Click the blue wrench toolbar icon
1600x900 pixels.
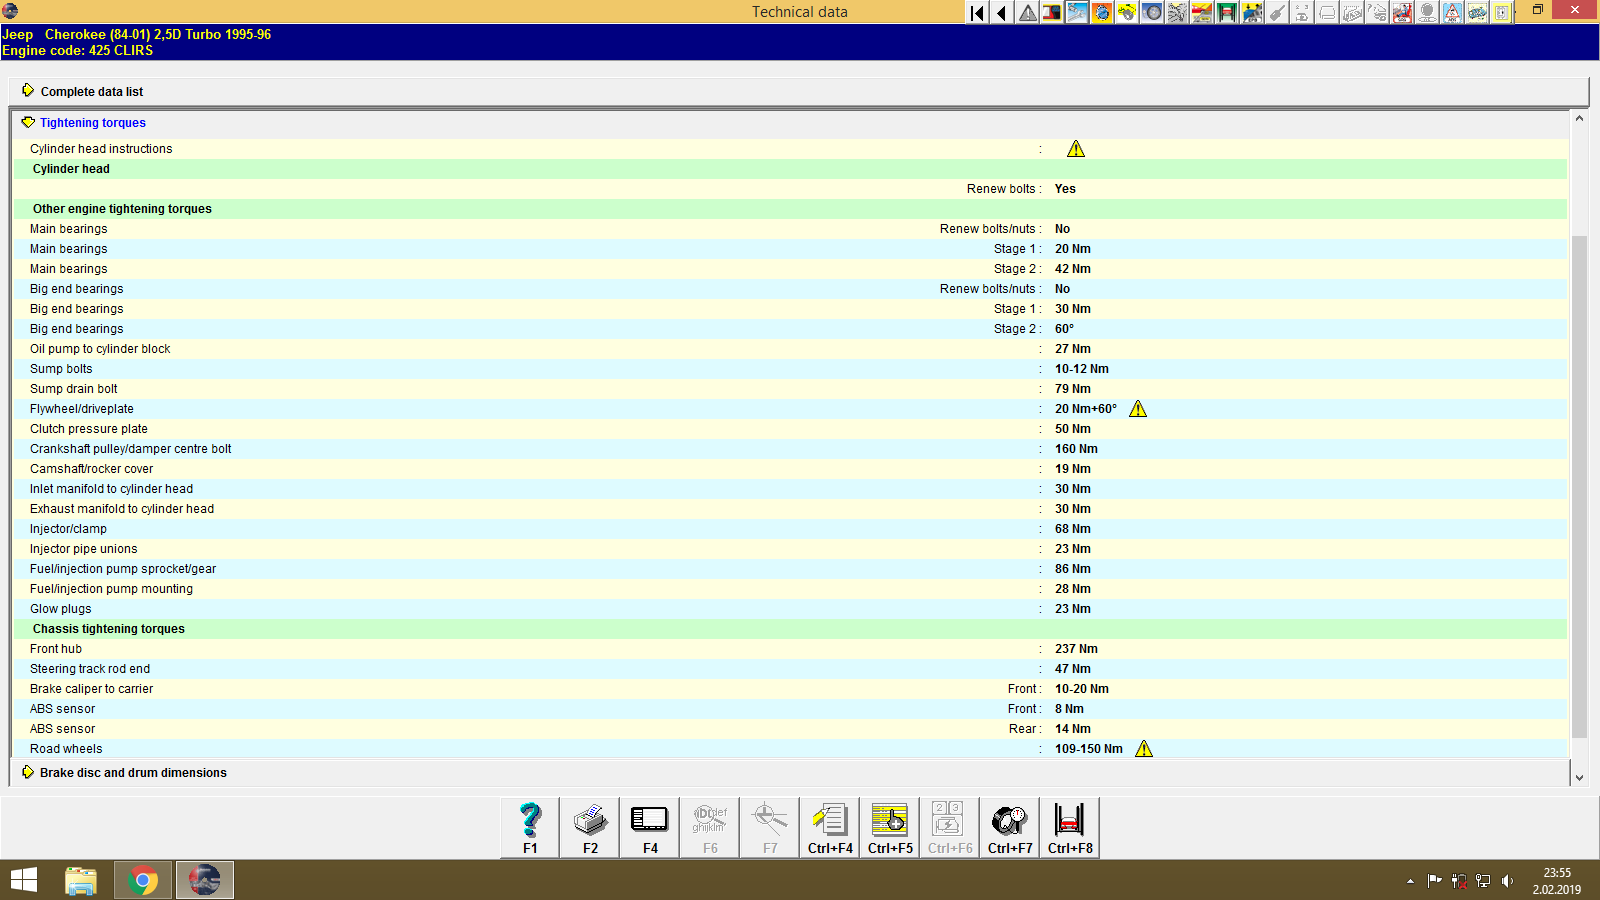[x=1077, y=12]
